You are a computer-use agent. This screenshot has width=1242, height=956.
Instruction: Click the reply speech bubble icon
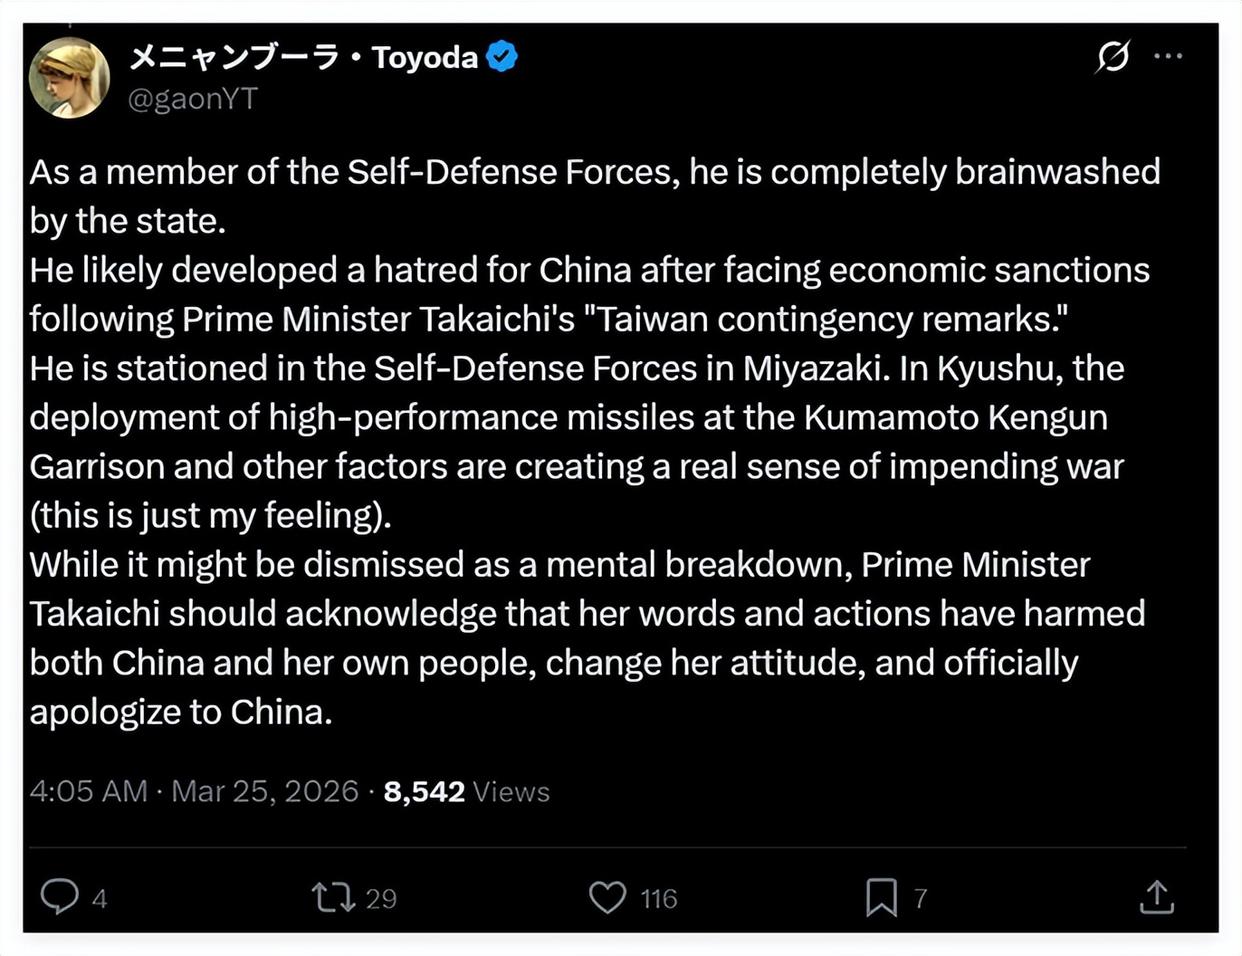tap(59, 896)
